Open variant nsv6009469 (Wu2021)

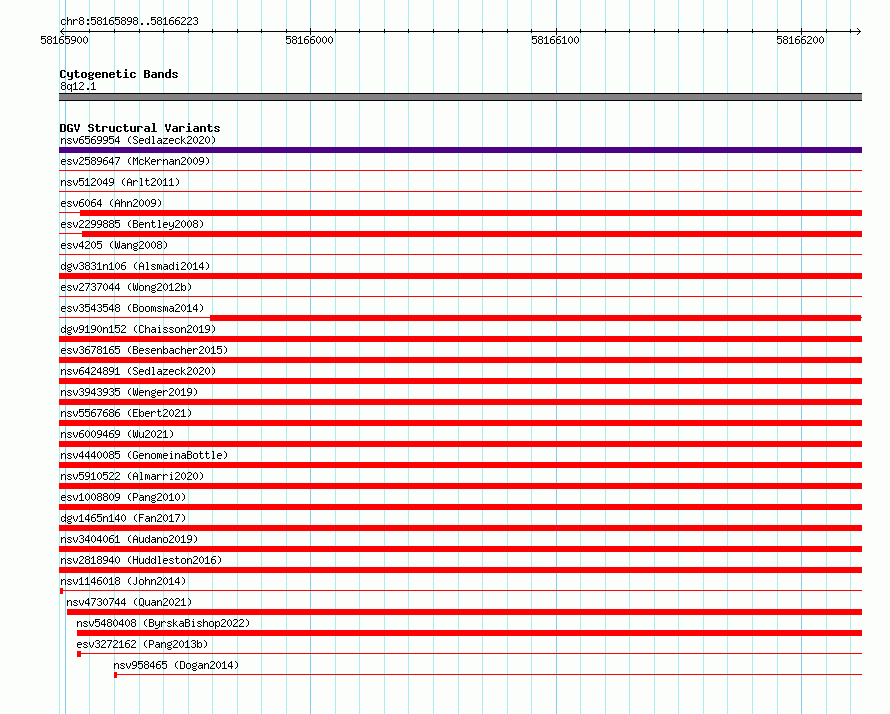tap(117, 434)
